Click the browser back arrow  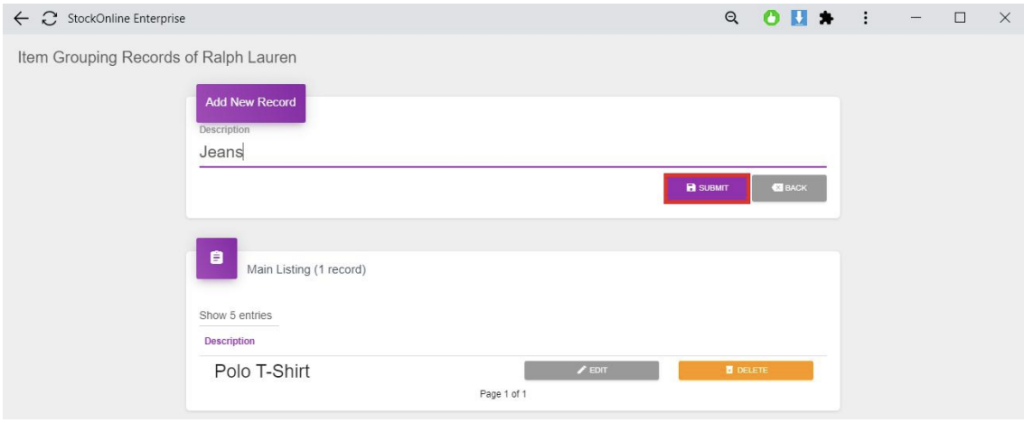[21, 19]
